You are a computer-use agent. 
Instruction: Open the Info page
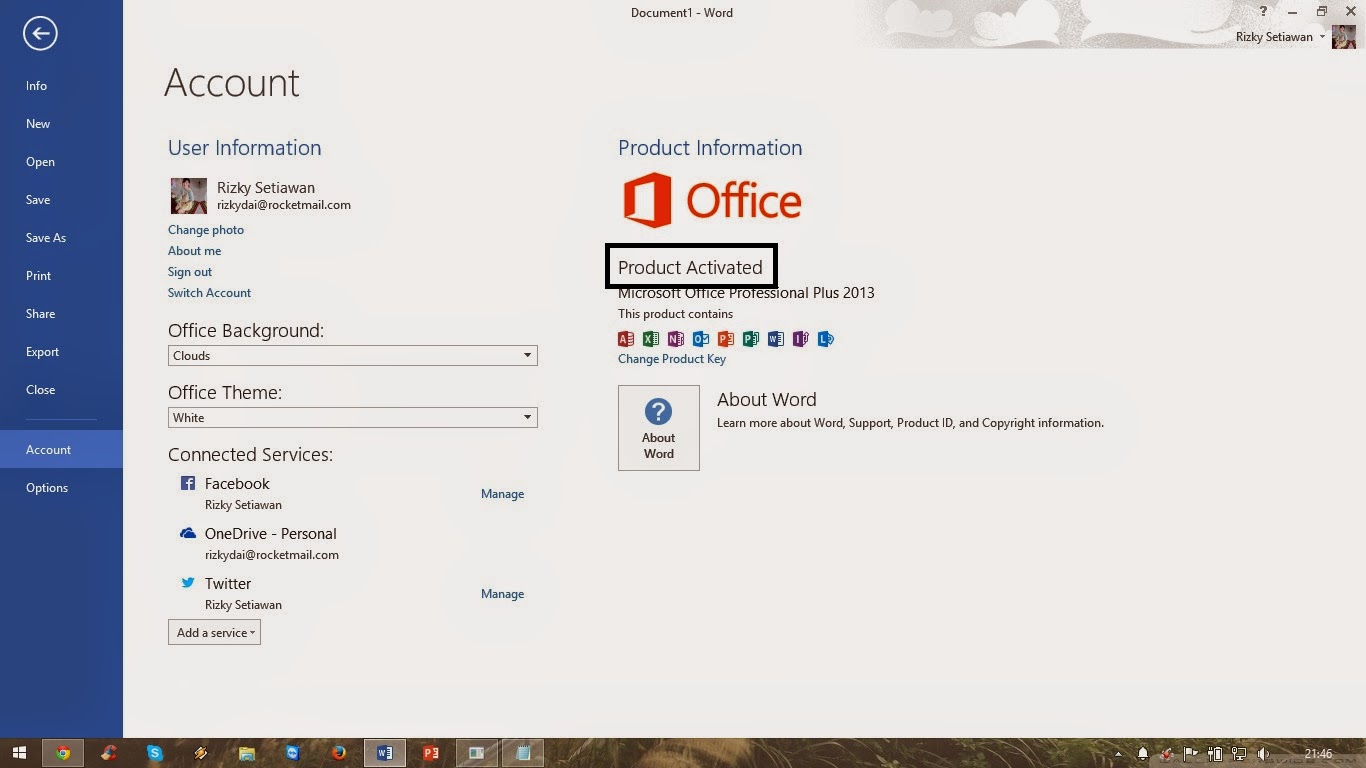pyautogui.click(x=61, y=86)
